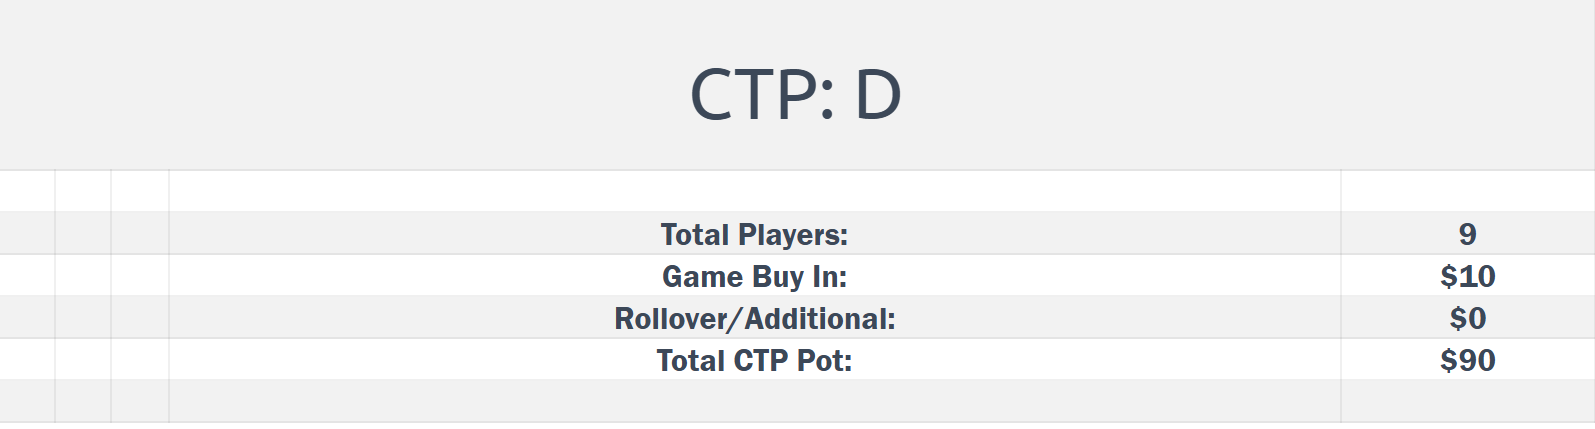The height and width of the screenshot is (429, 1595).
Task: Click empty cell directly below "Total CTP Pot:" label
Action: [x=754, y=401]
